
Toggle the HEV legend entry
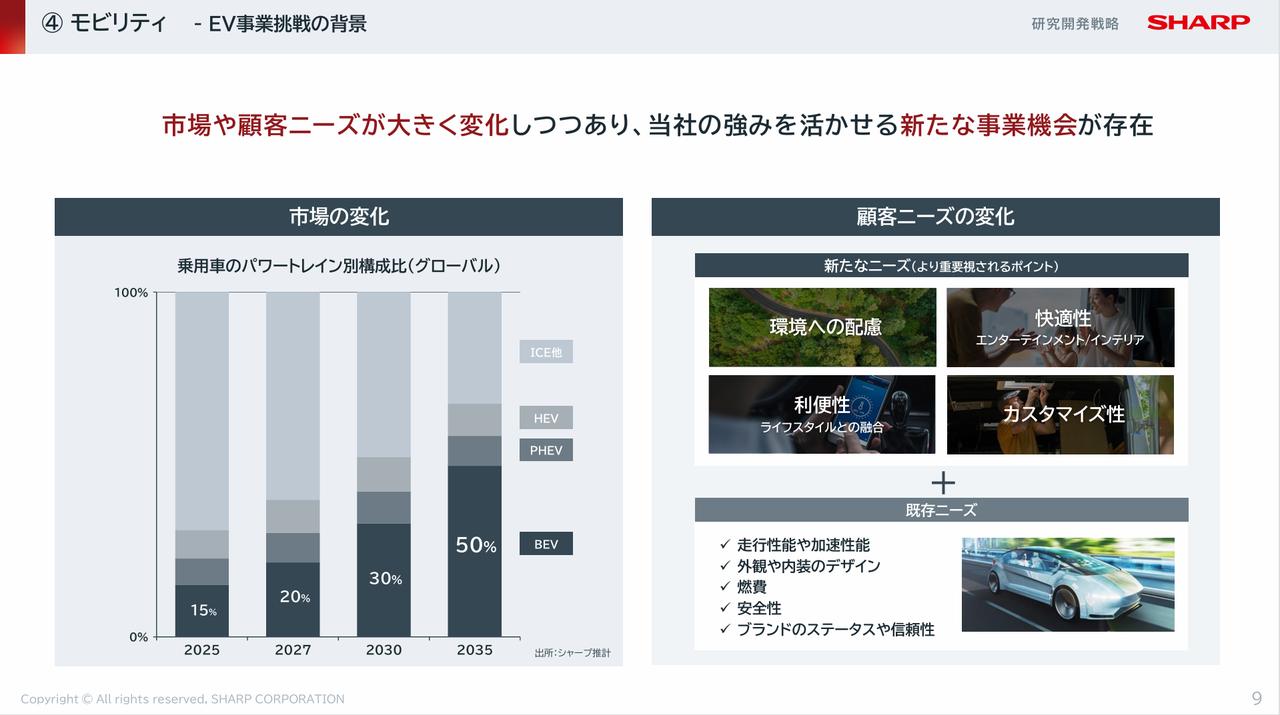tap(545, 417)
